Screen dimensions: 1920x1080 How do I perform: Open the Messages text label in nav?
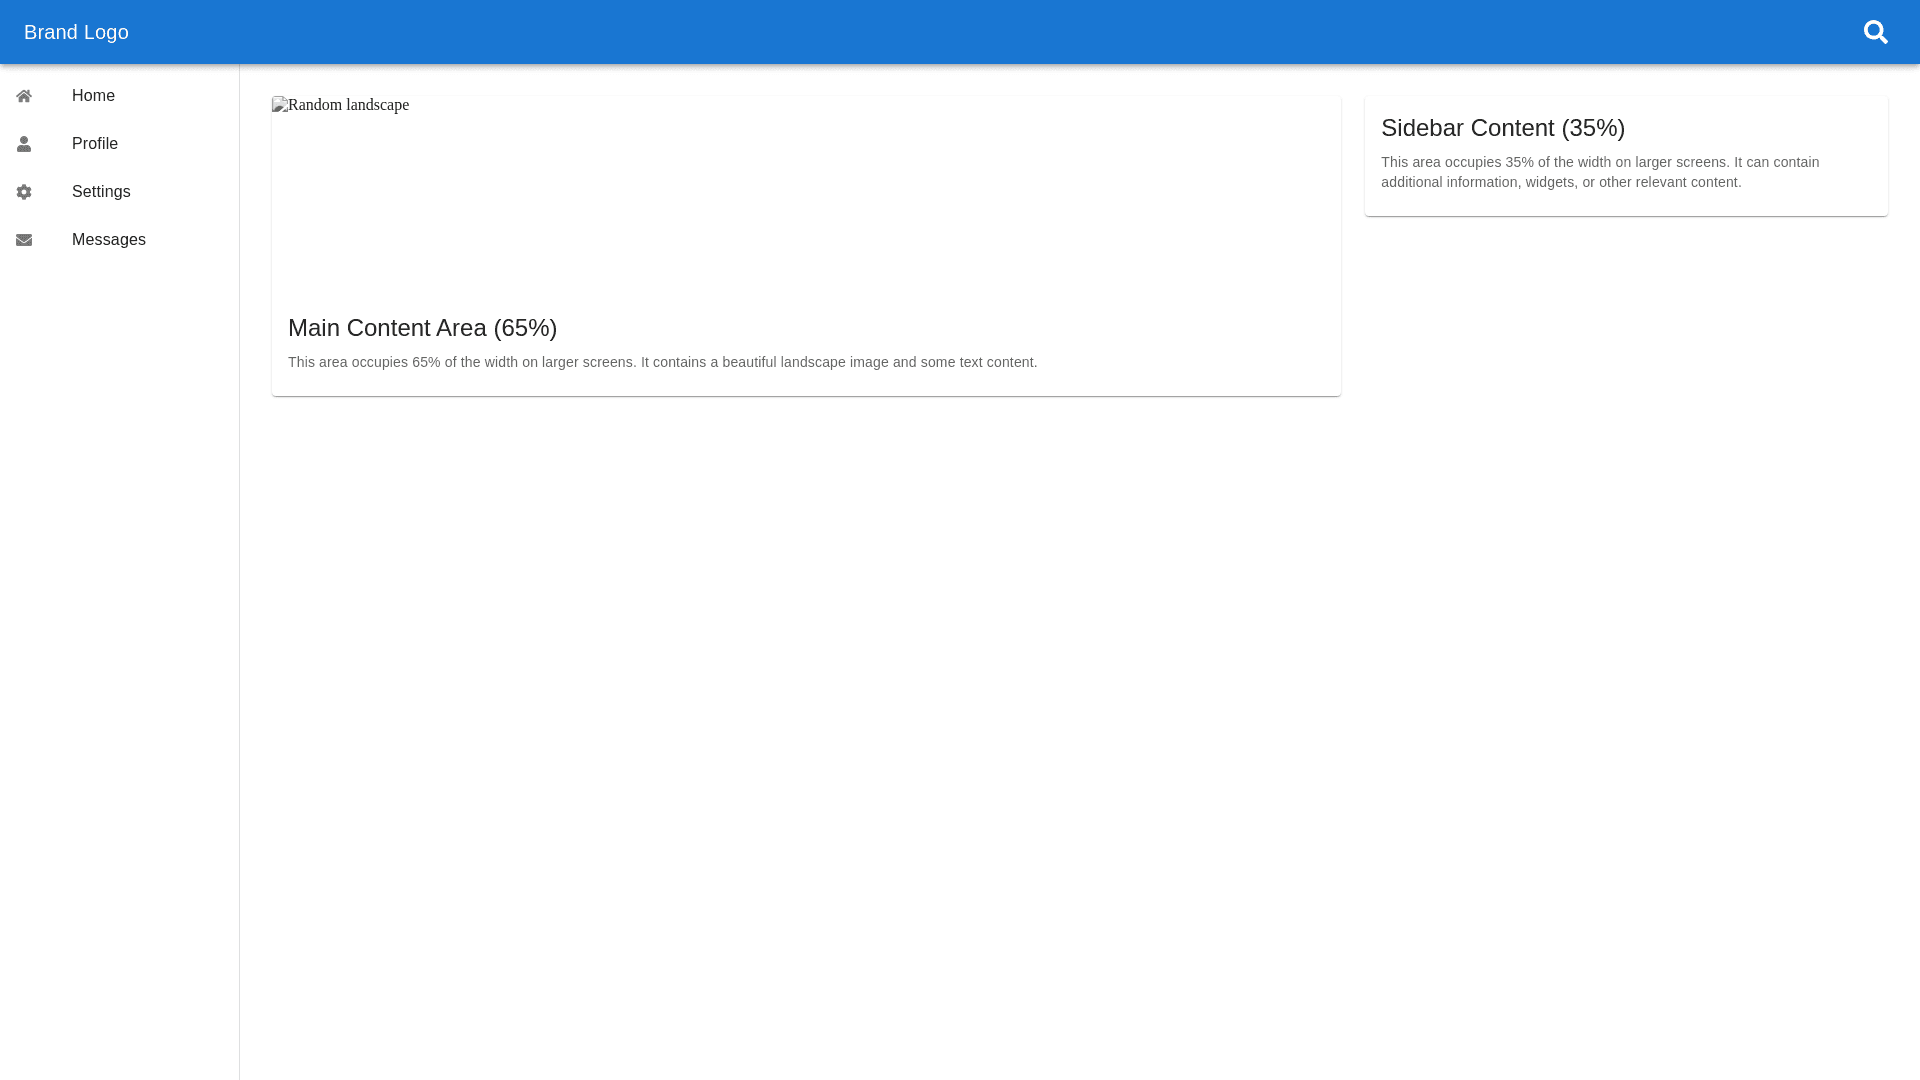coord(109,240)
